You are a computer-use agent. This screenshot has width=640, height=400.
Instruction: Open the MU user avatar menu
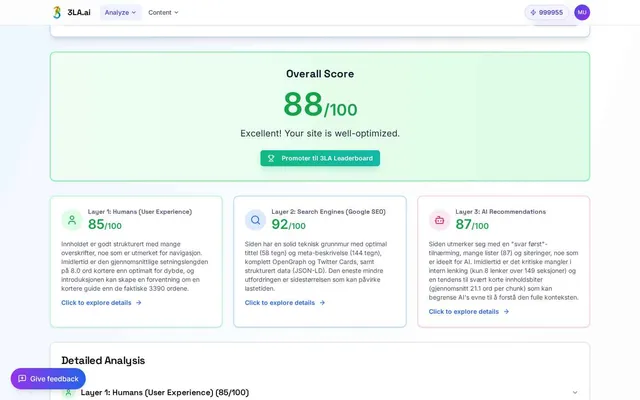click(x=582, y=12)
